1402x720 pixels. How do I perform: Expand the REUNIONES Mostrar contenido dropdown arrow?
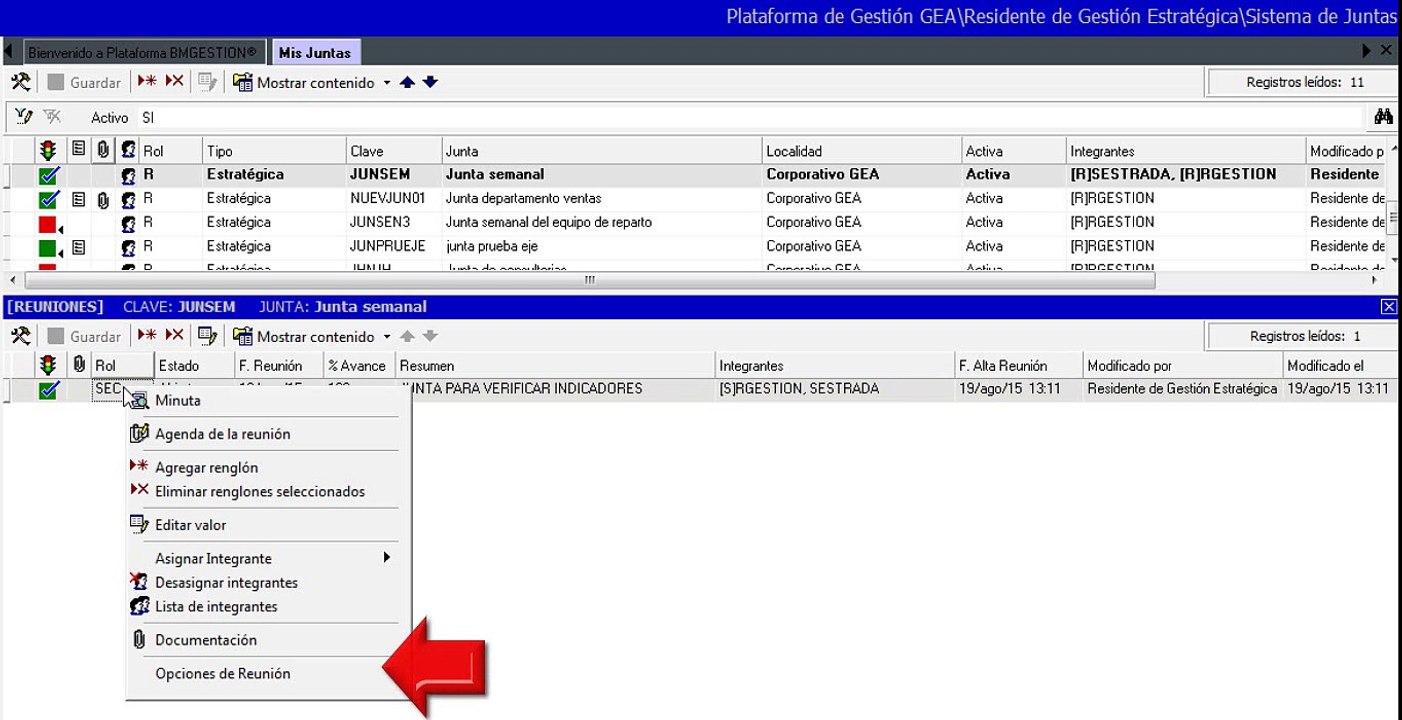(x=387, y=337)
